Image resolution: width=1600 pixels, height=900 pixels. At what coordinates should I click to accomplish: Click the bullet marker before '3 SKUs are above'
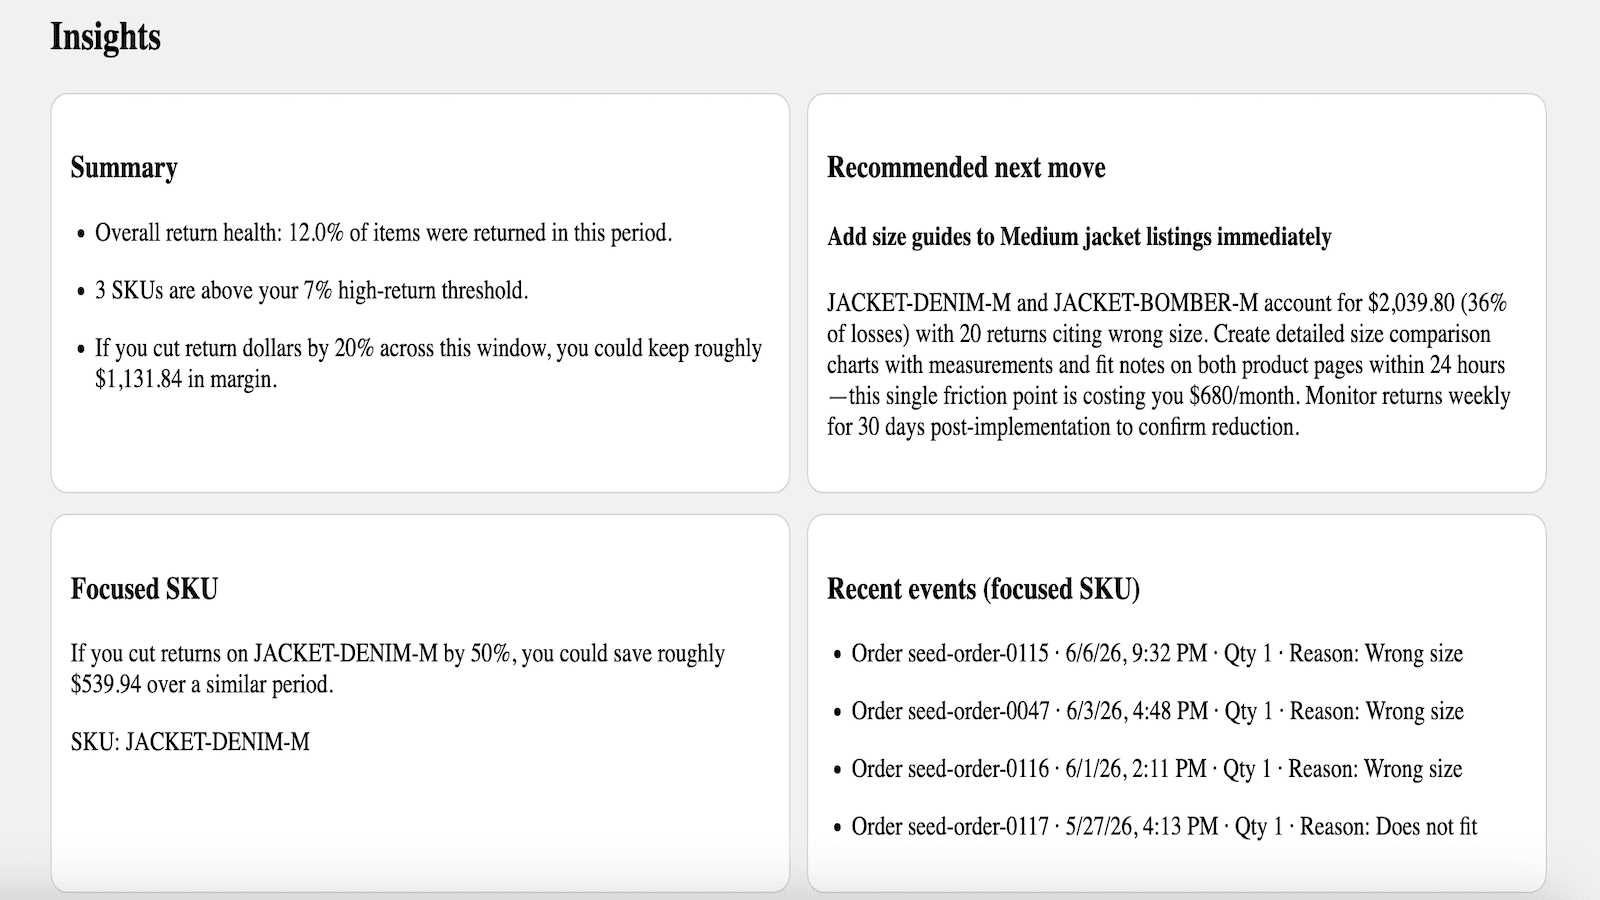pos(81,292)
